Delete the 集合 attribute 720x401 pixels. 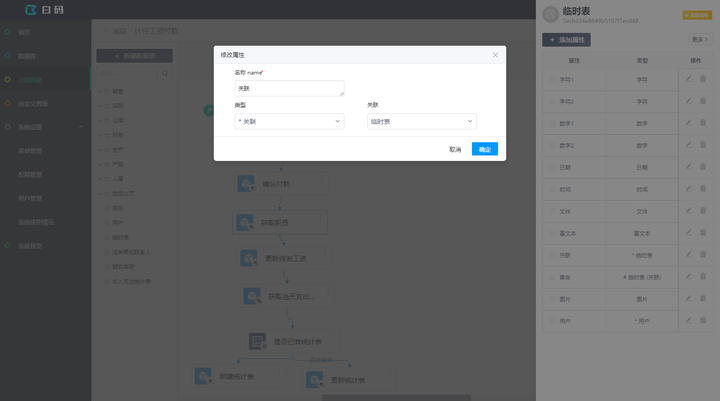pos(703,277)
